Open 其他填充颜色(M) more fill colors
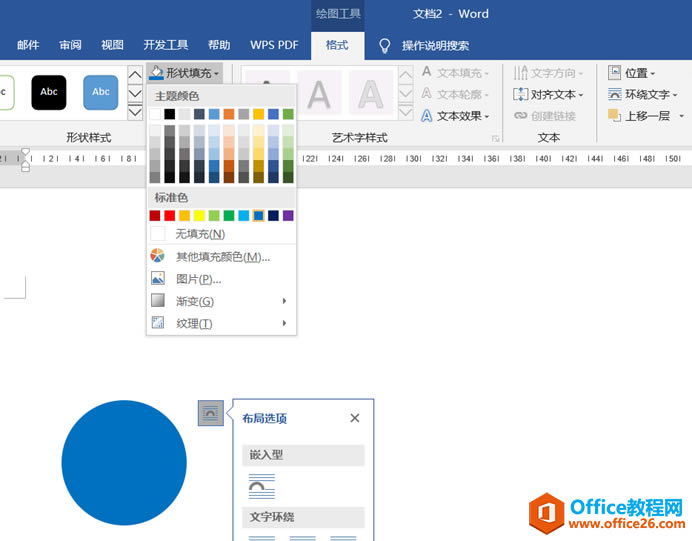 tap(221, 256)
